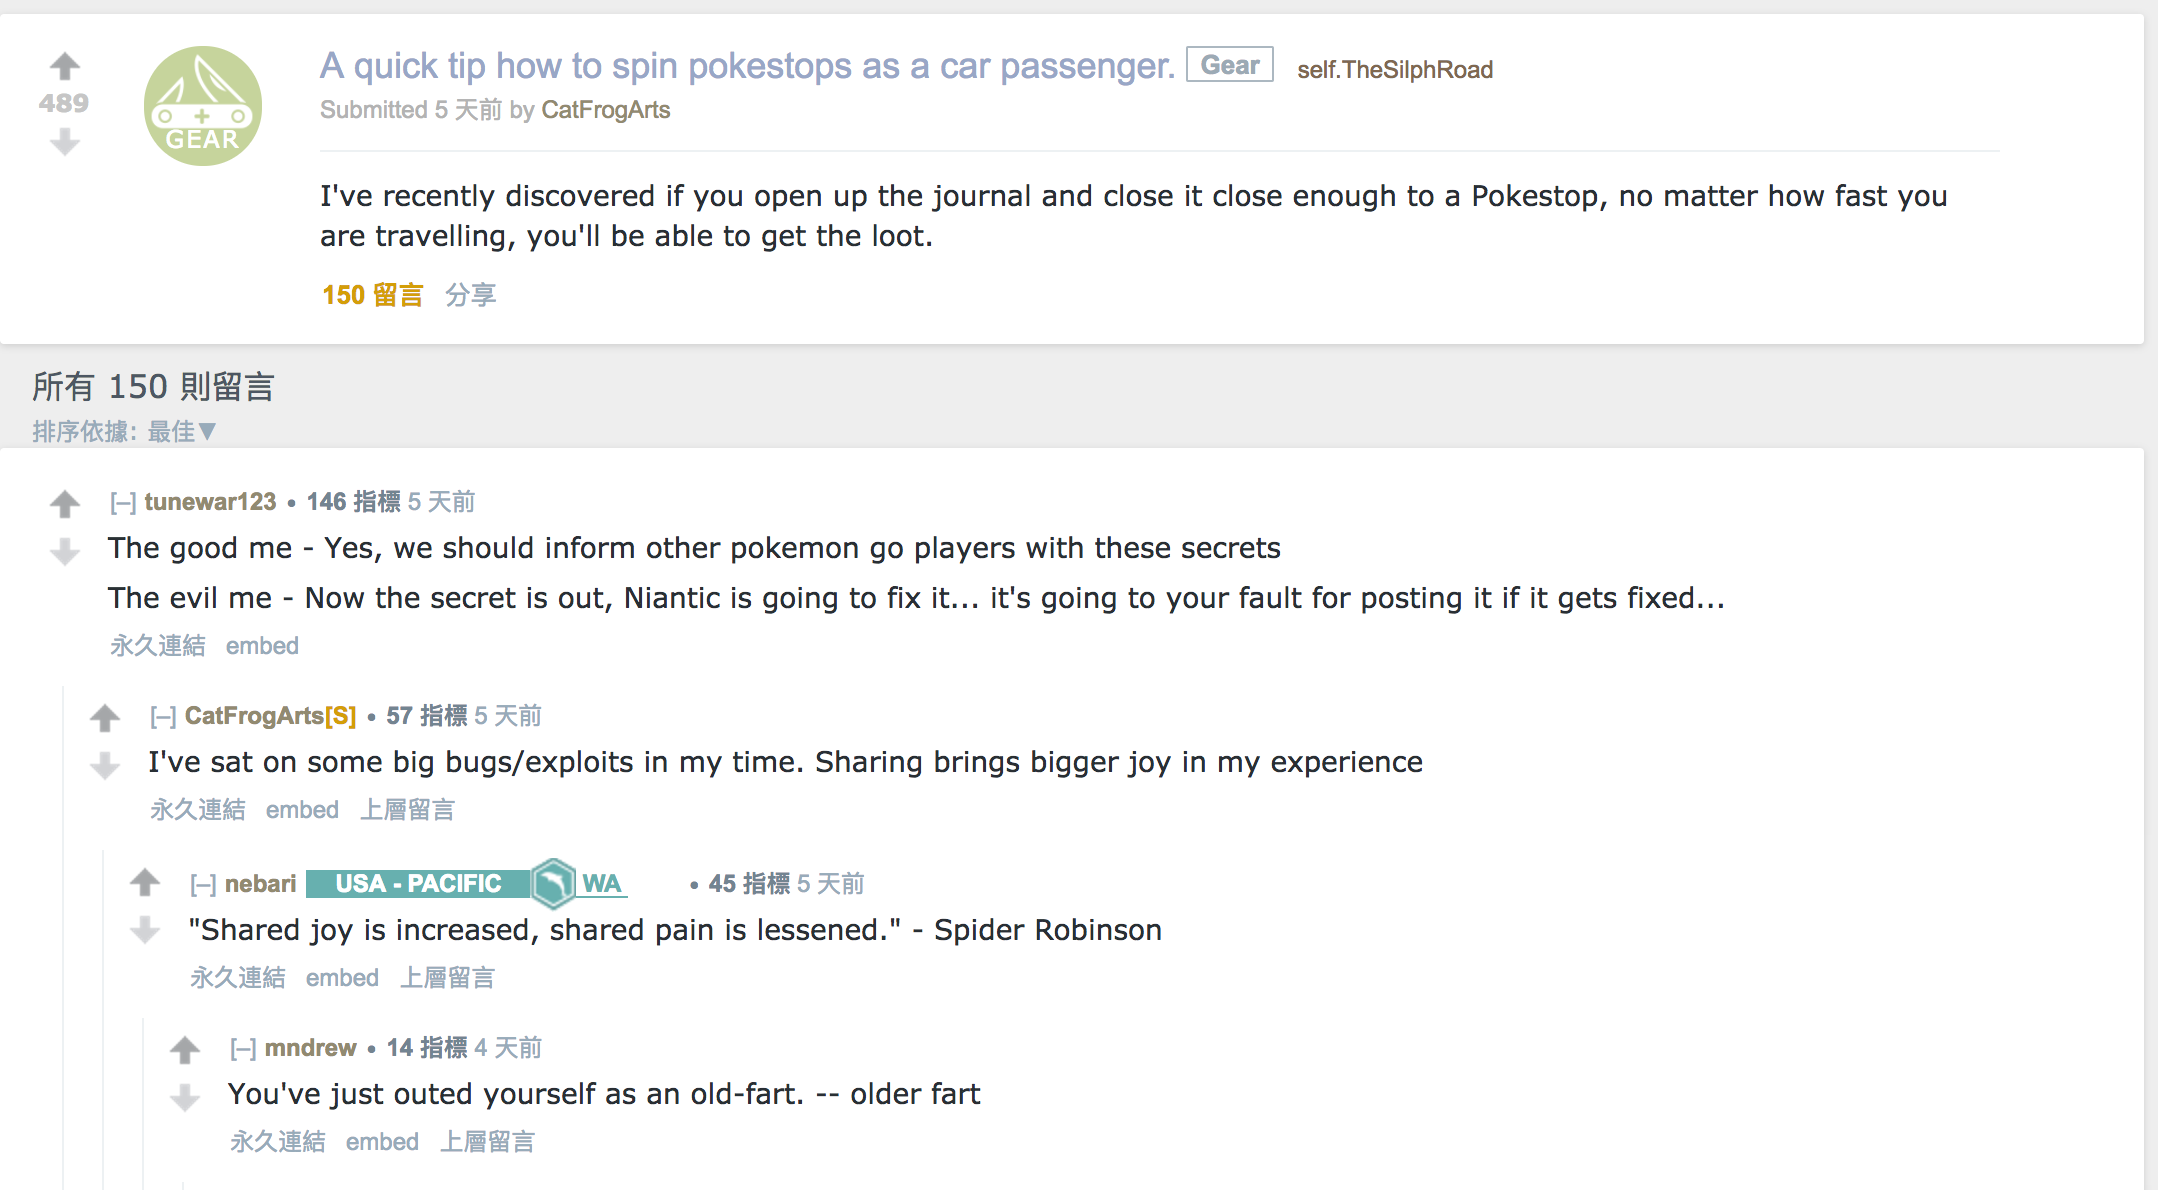Click the 分享 share link under post
The image size is (2158, 1190).
click(x=470, y=295)
